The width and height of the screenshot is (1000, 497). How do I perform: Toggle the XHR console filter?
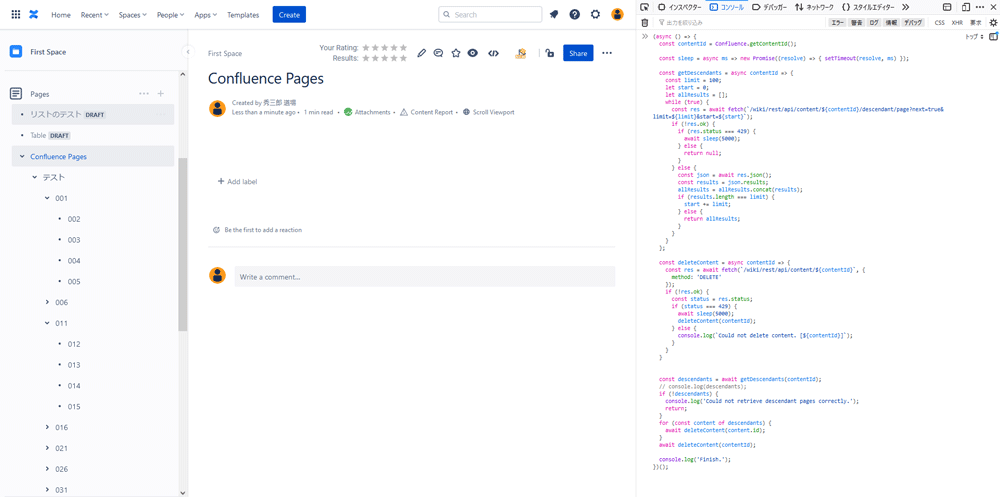[x=957, y=22]
